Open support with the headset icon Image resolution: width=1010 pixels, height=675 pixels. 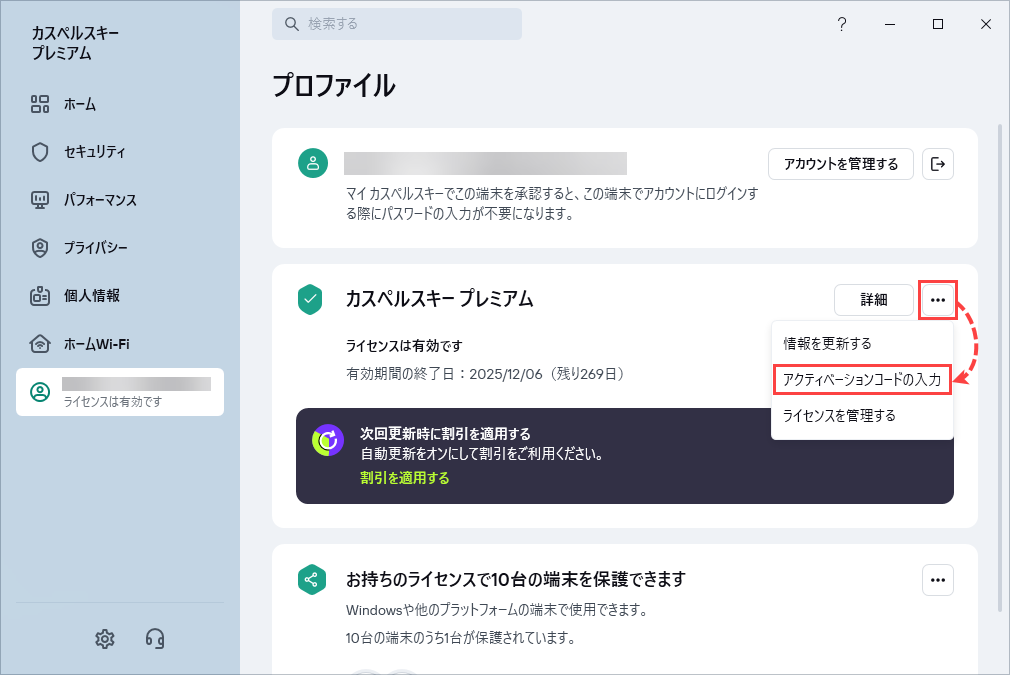(x=157, y=639)
